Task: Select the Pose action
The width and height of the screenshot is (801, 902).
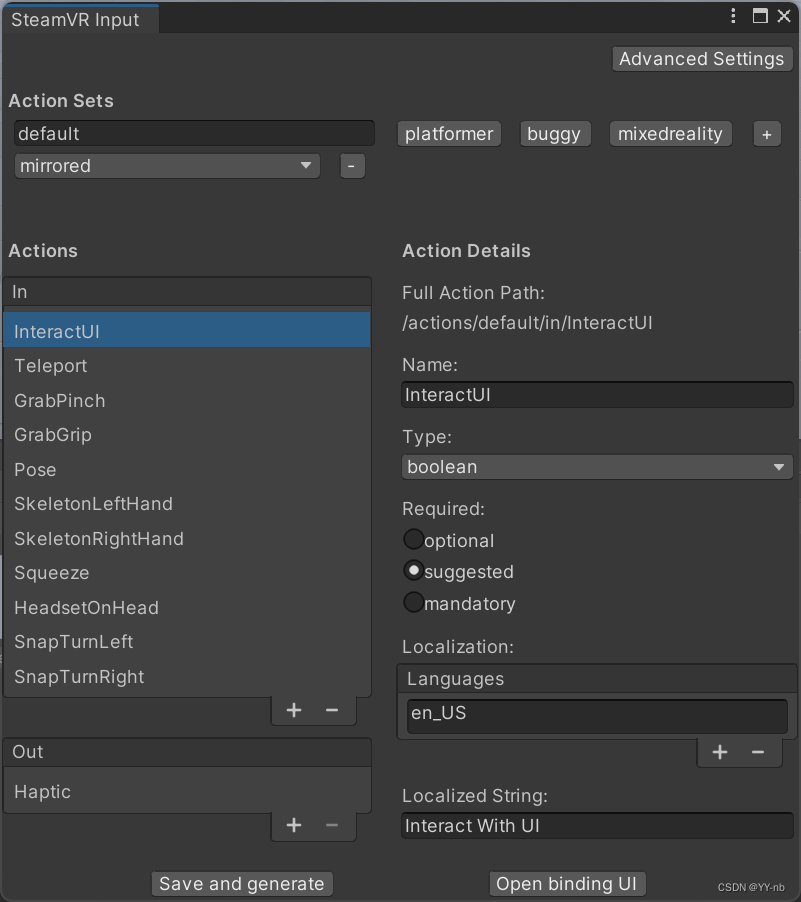Action: pyautogui.click(x=186, y=469)
